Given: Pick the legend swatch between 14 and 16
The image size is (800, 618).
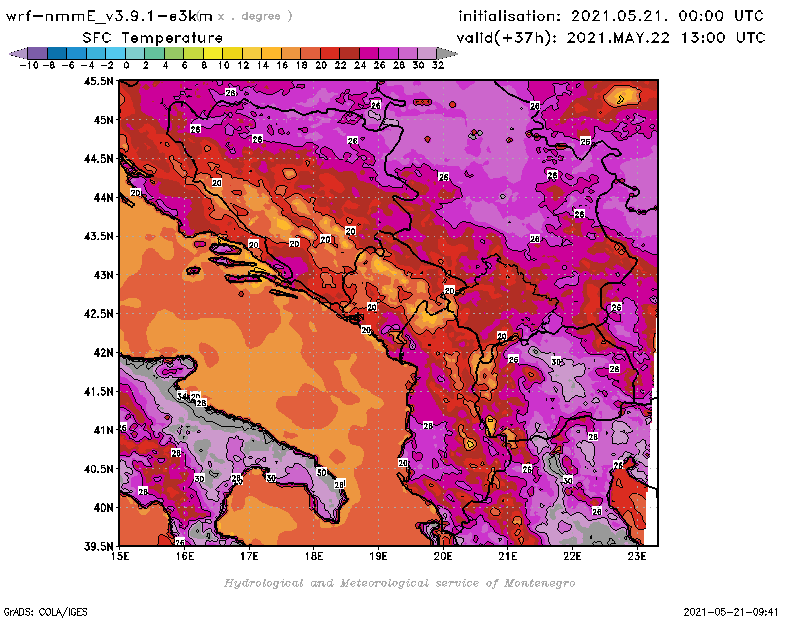Looking at the screenshot, I should pyautogui.click(x=271, y=53).
